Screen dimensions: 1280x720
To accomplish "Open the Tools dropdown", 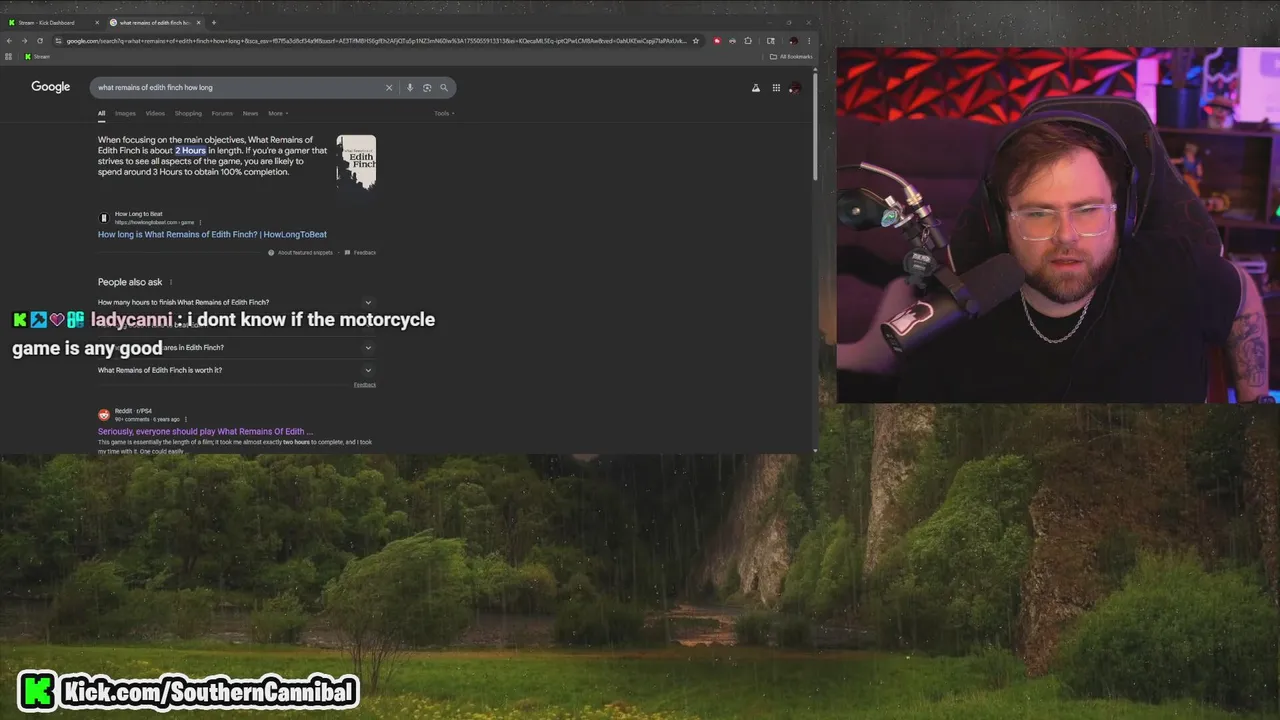I will coord(444,113).
